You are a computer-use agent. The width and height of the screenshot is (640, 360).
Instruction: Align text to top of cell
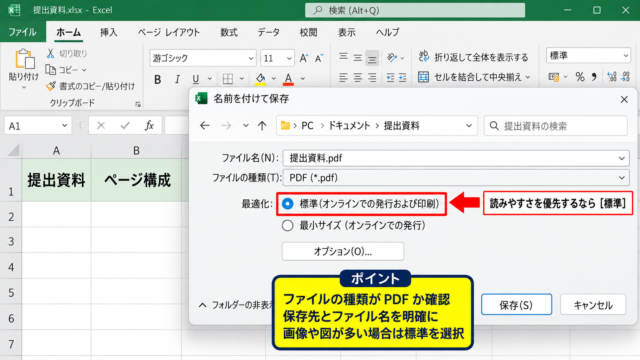point(343,57)
